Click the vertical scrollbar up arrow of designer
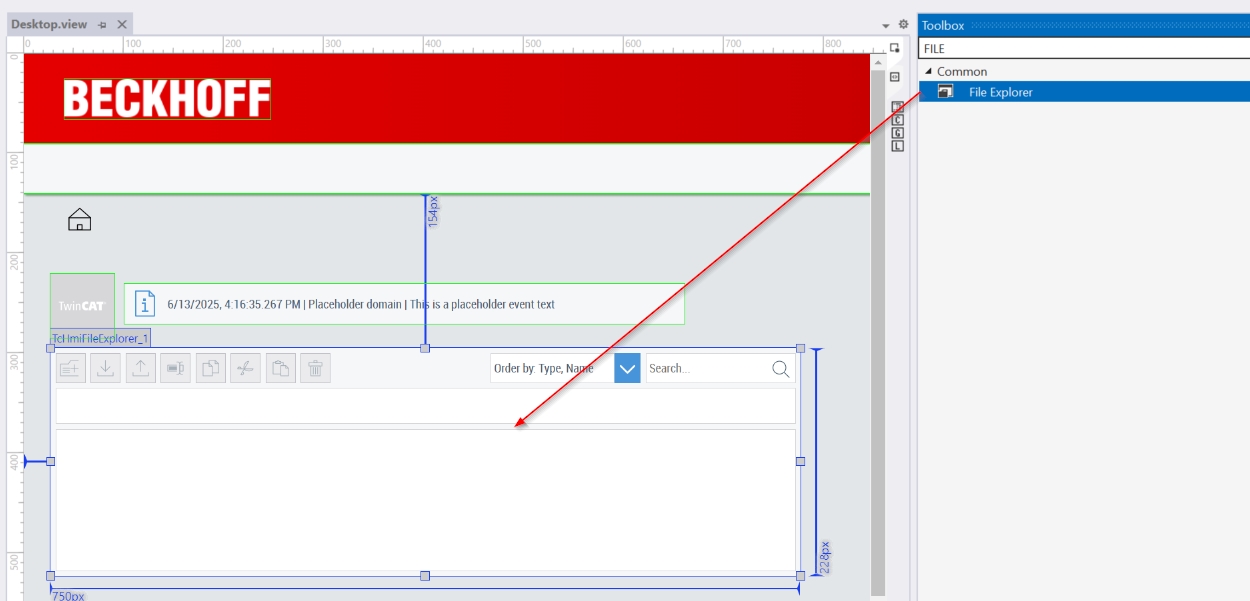Viewport: 1250px width, 601px height. [x=878, y=60]
